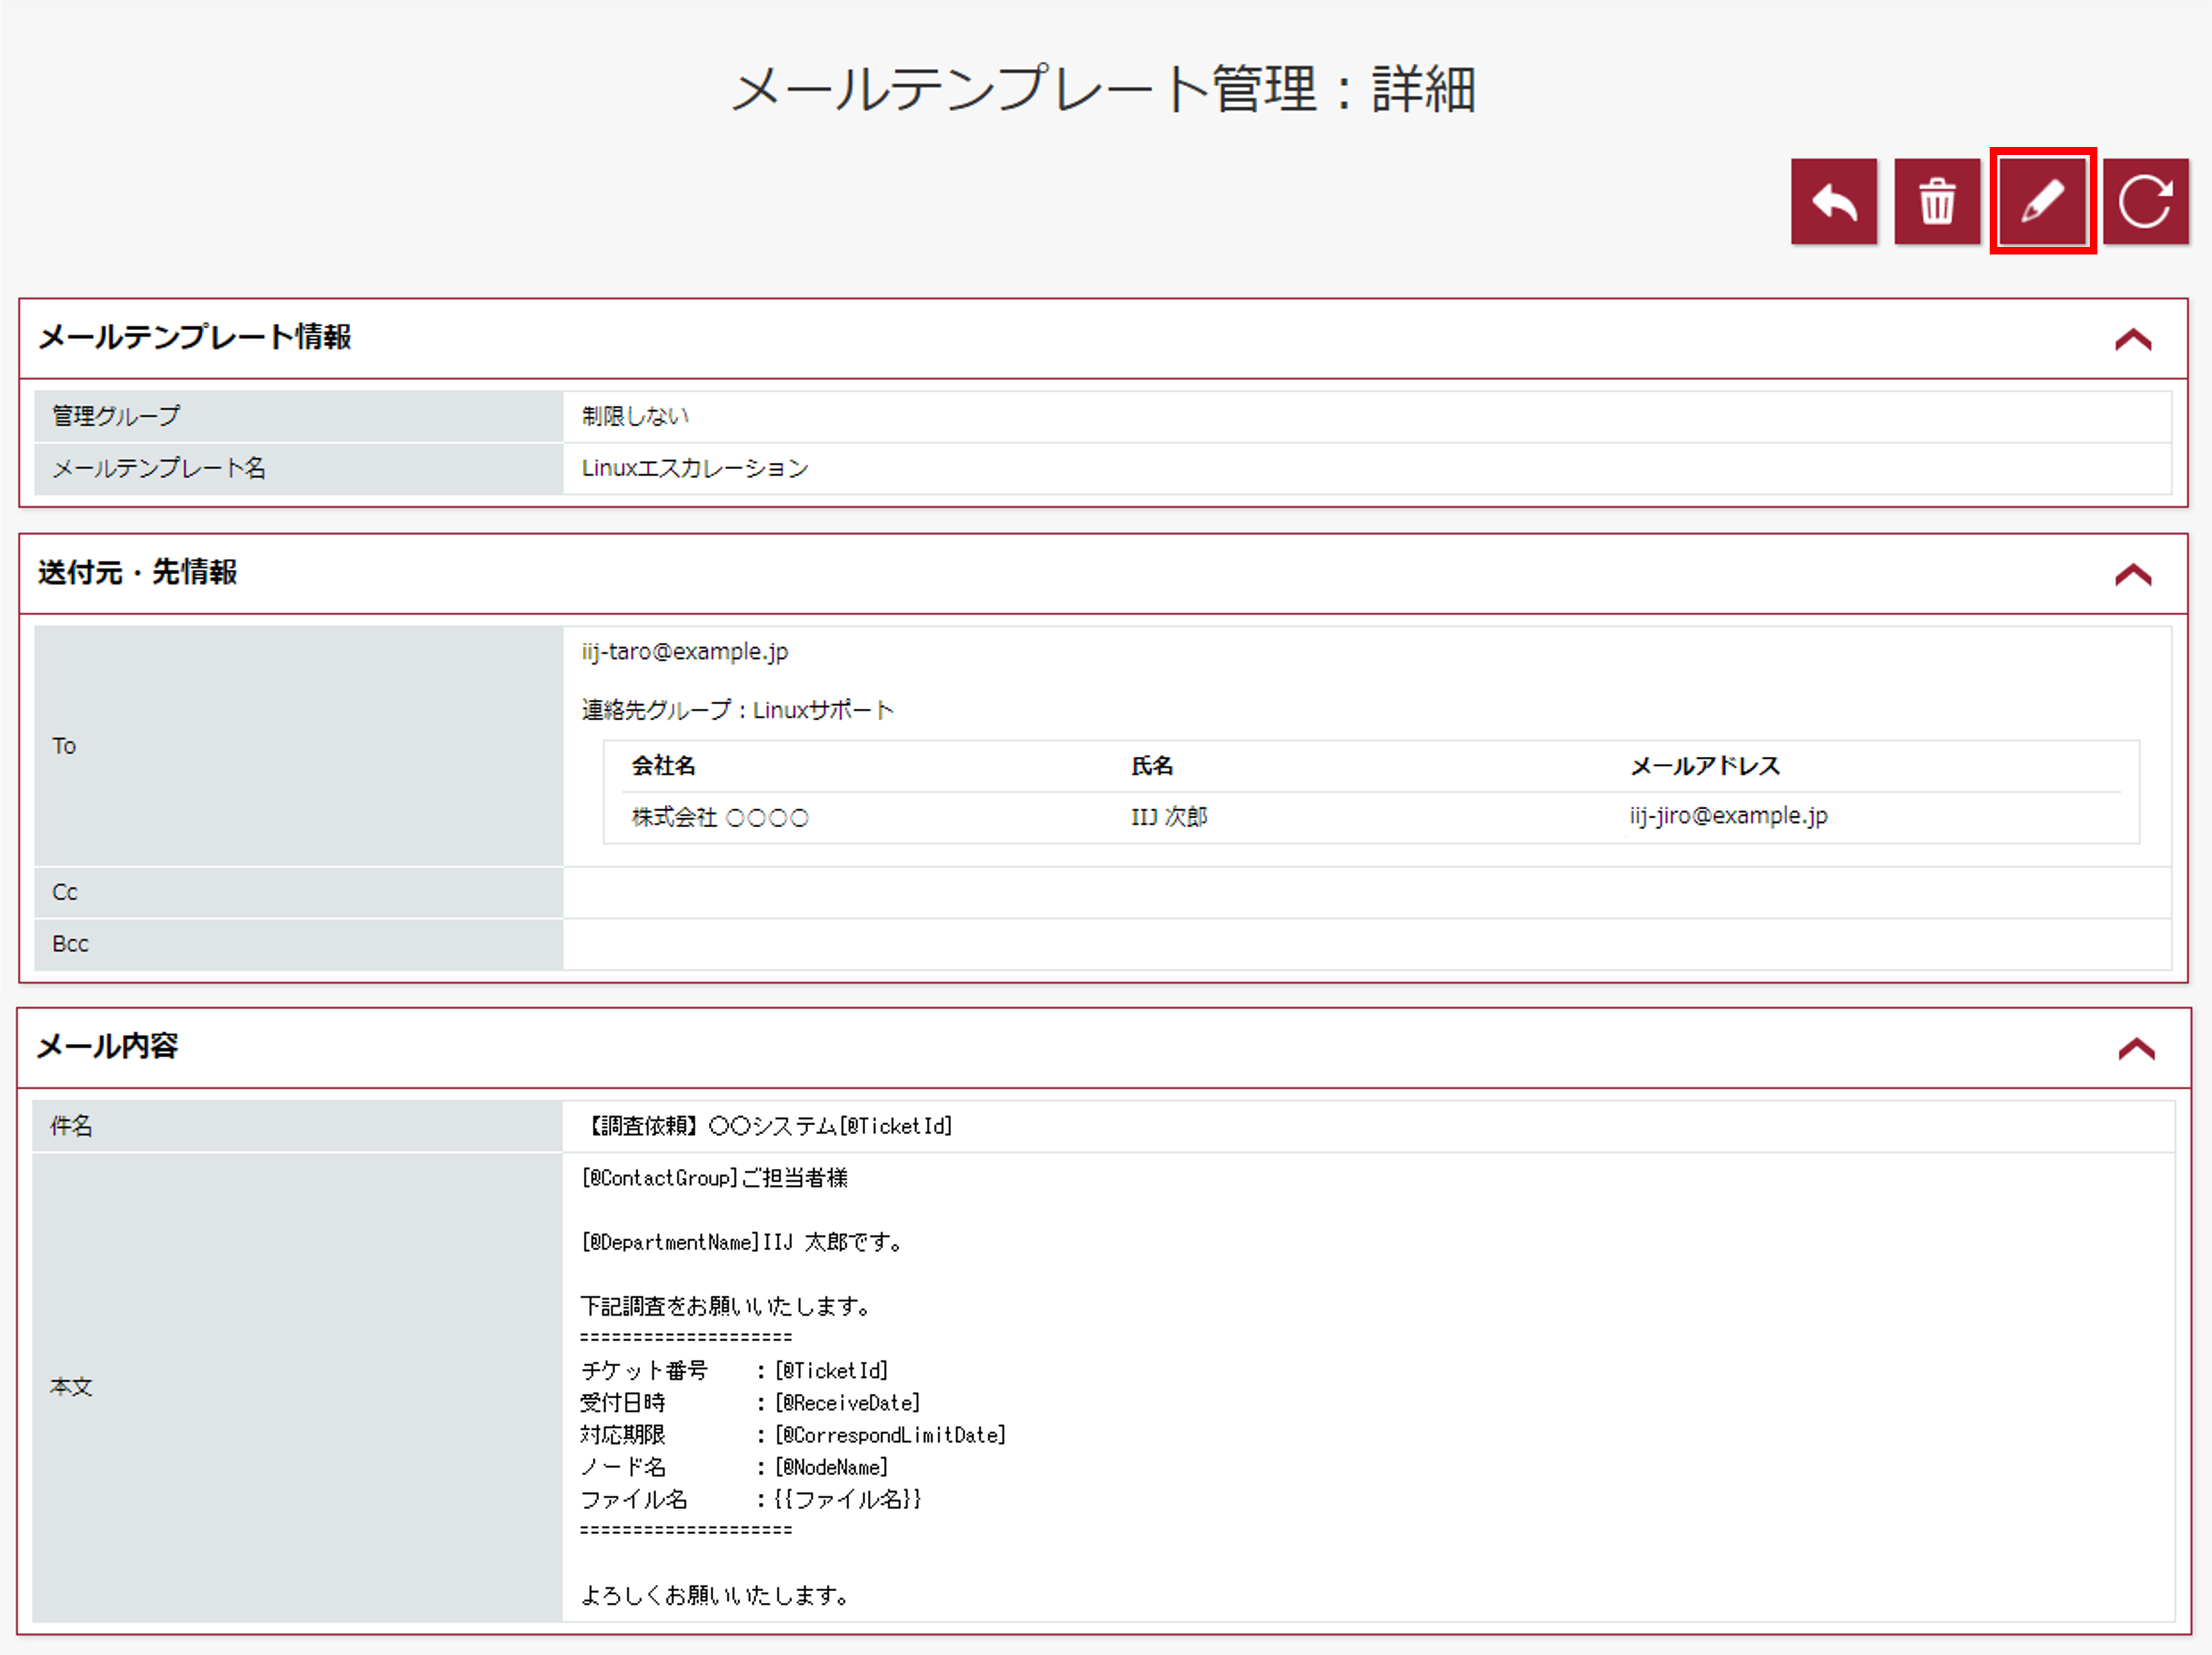Click the メールテンプレート名 label
Image resolution: width=2212 pixels, height=1655 pixels.
[x=159, y=468]
